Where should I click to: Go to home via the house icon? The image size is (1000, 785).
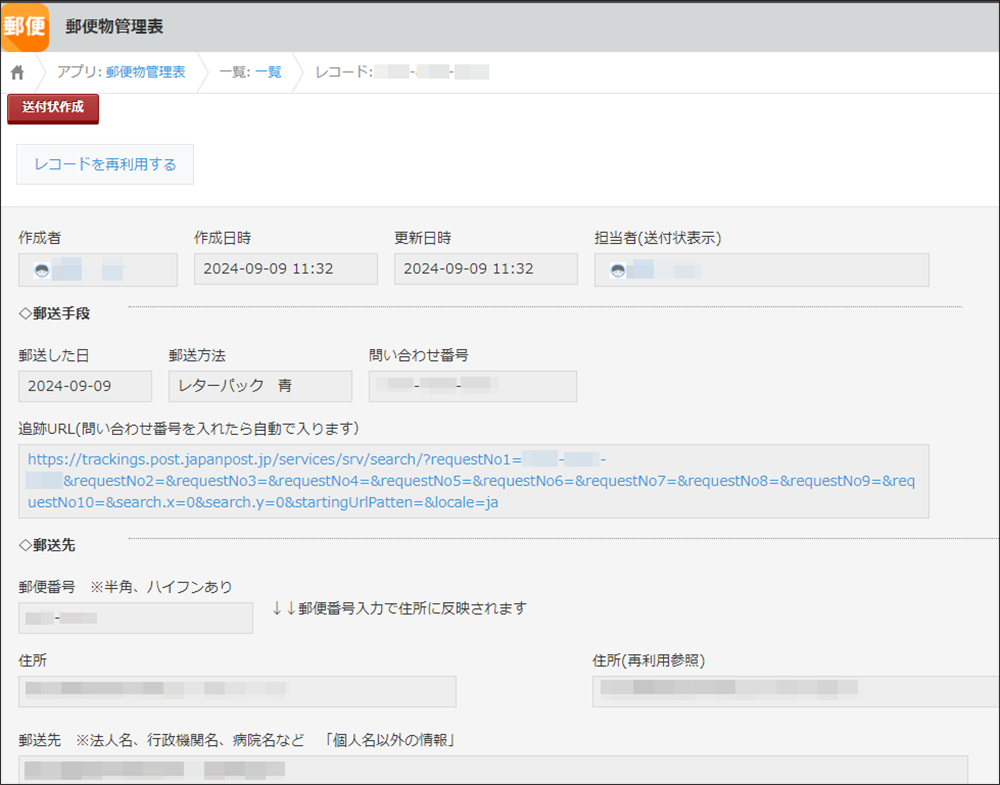pyautogui.click(x=17, y=73)
